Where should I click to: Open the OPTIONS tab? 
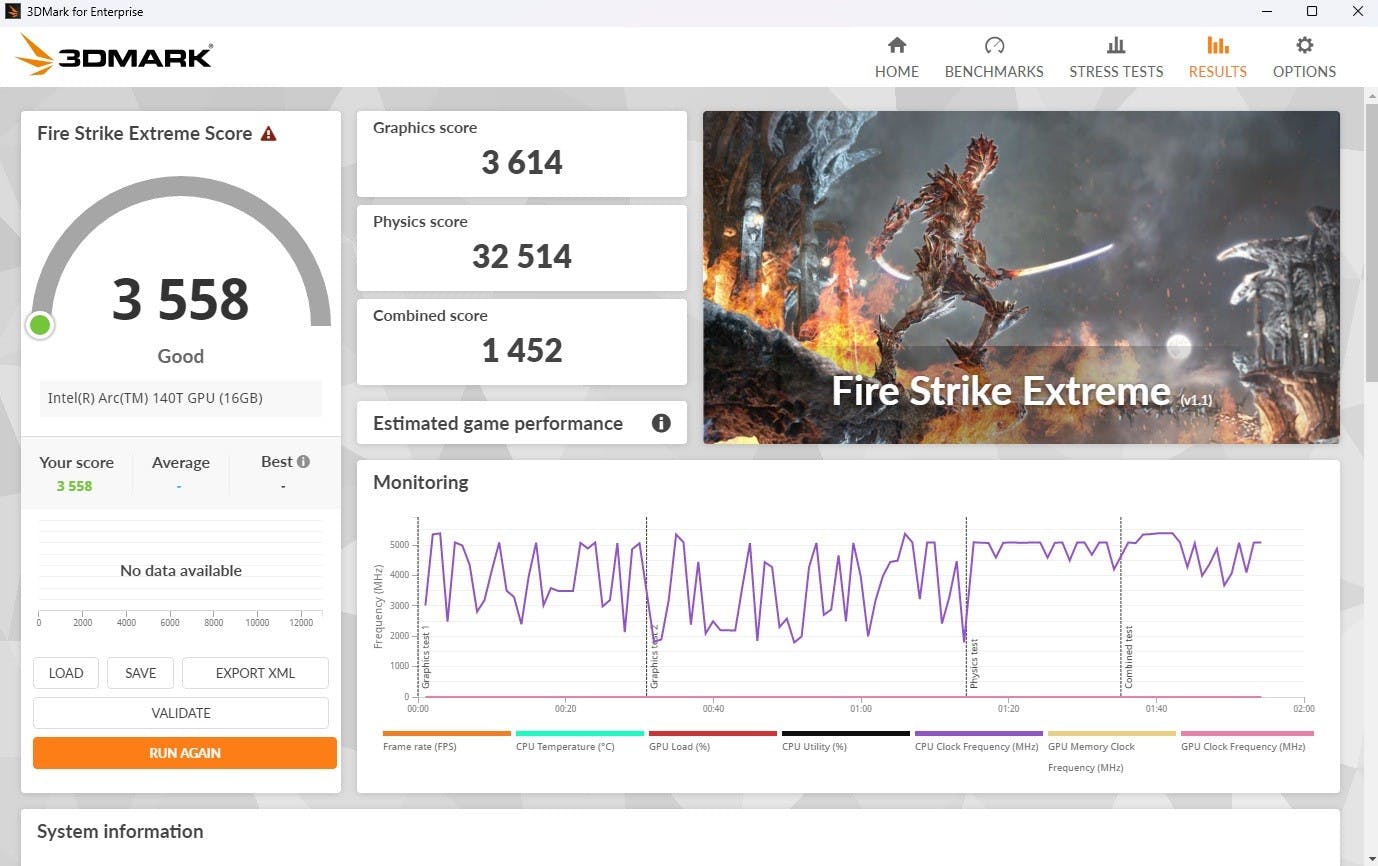point(1304,58)
